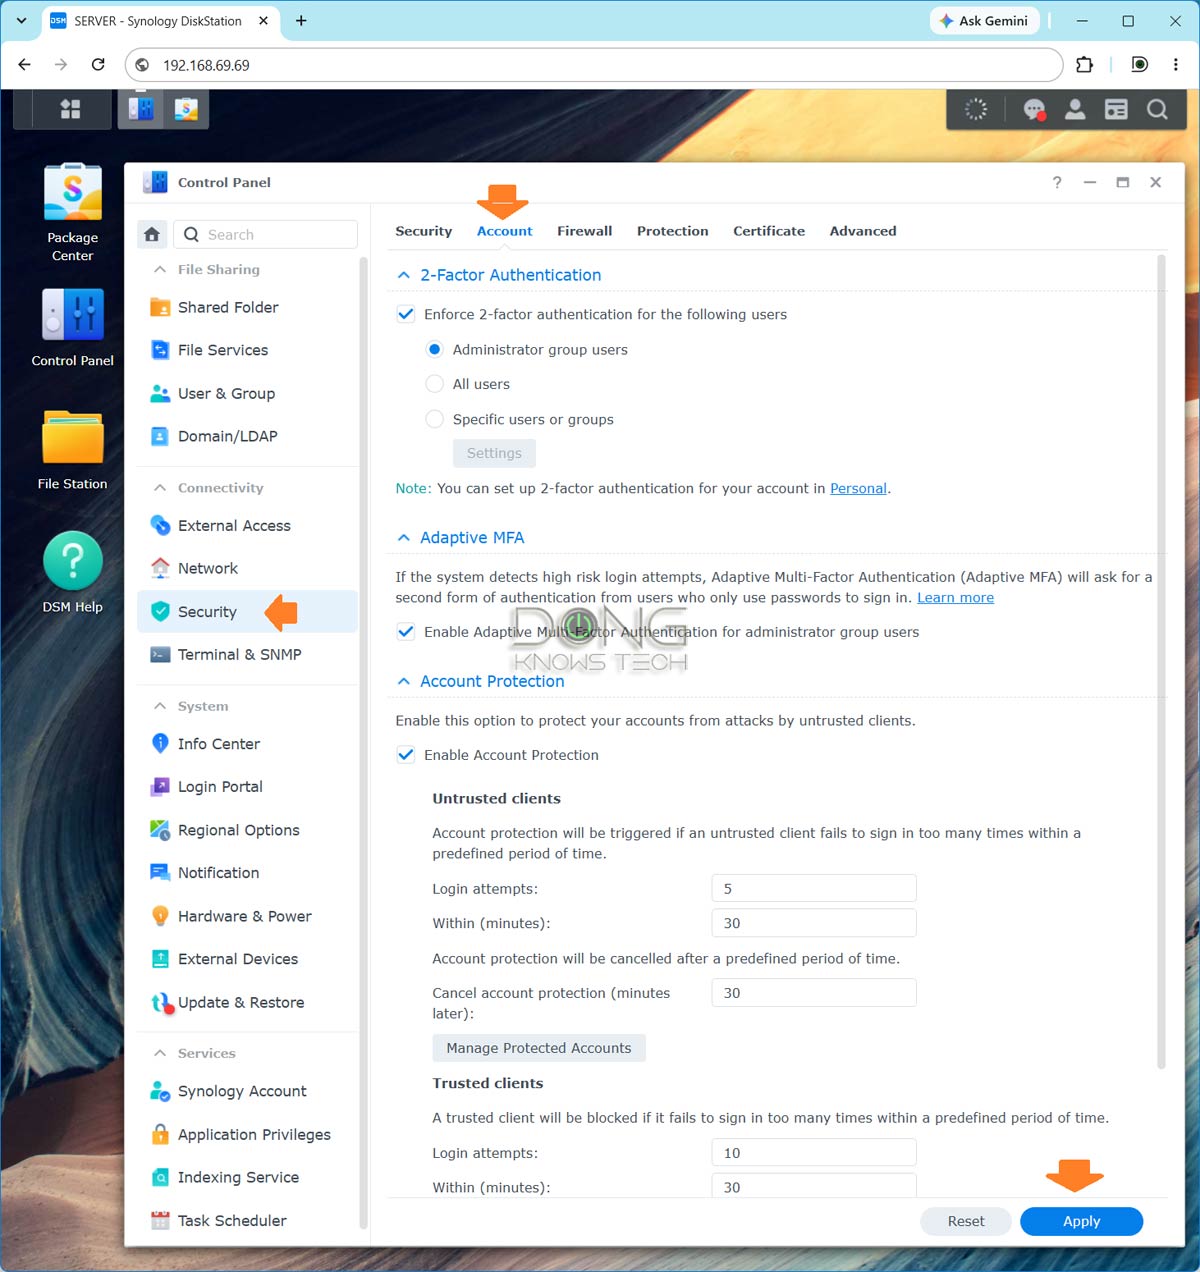
Task: Open Shared Folder in the sidebar
Action: 247,307
